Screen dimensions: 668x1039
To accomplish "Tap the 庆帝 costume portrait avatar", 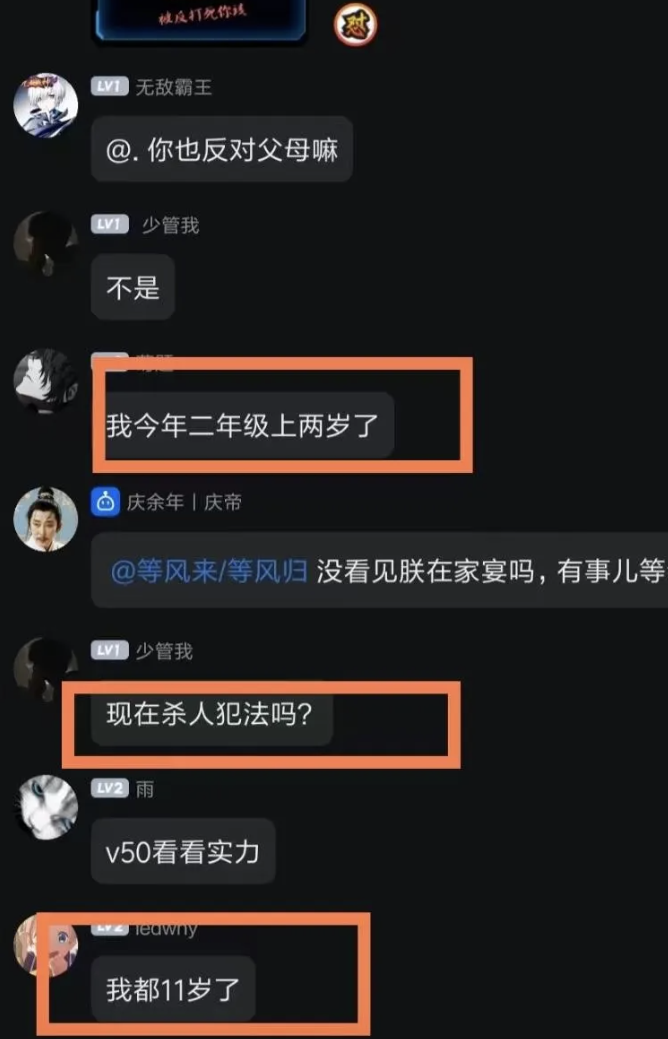I will pyautogui.click(x=46, y=519).
